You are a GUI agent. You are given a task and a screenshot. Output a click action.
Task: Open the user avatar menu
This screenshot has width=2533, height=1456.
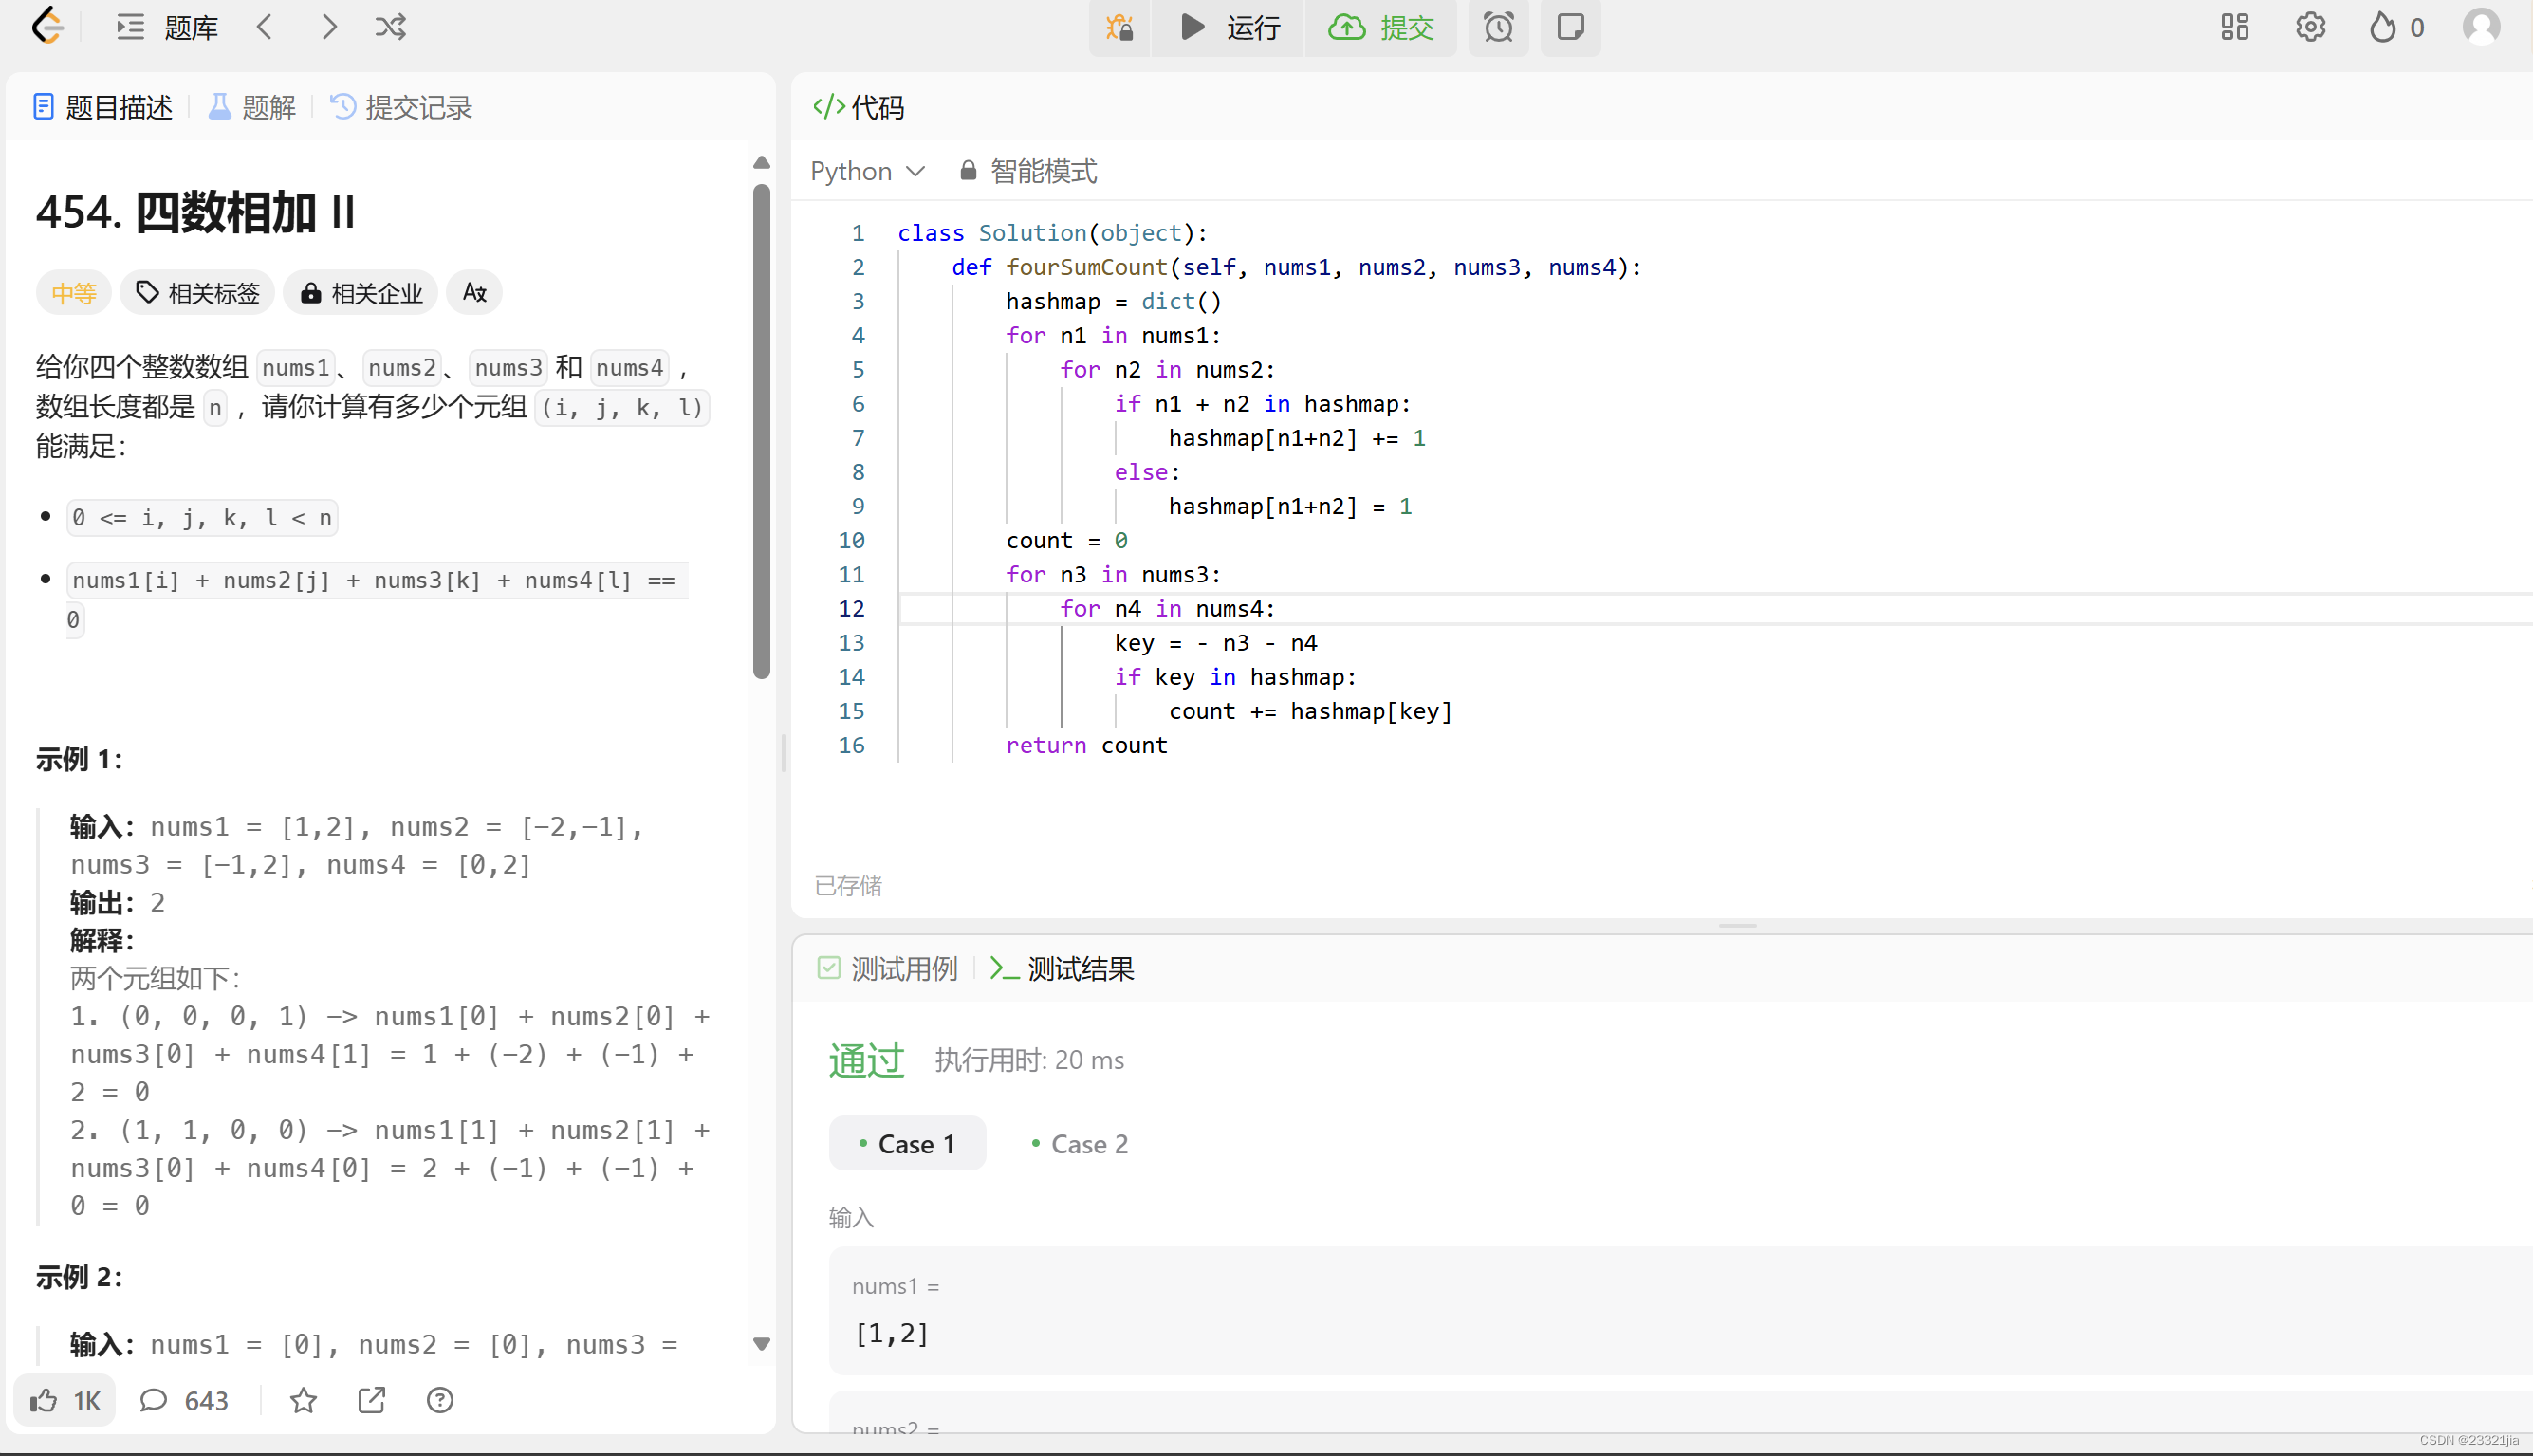tap(2481, 27)
